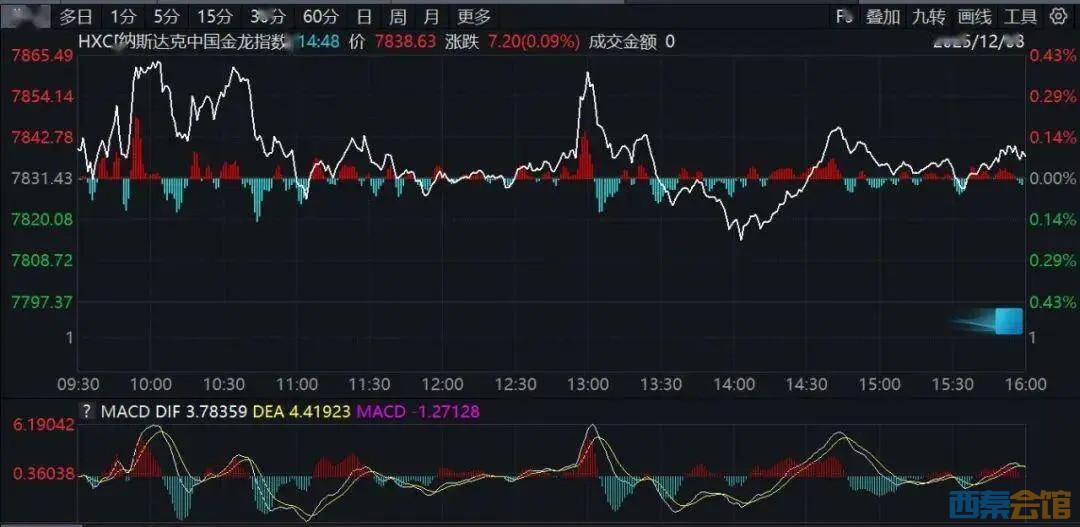Switch to 周 weekly chart
This screenshot has height=527, width=1080.
point(397,16)
